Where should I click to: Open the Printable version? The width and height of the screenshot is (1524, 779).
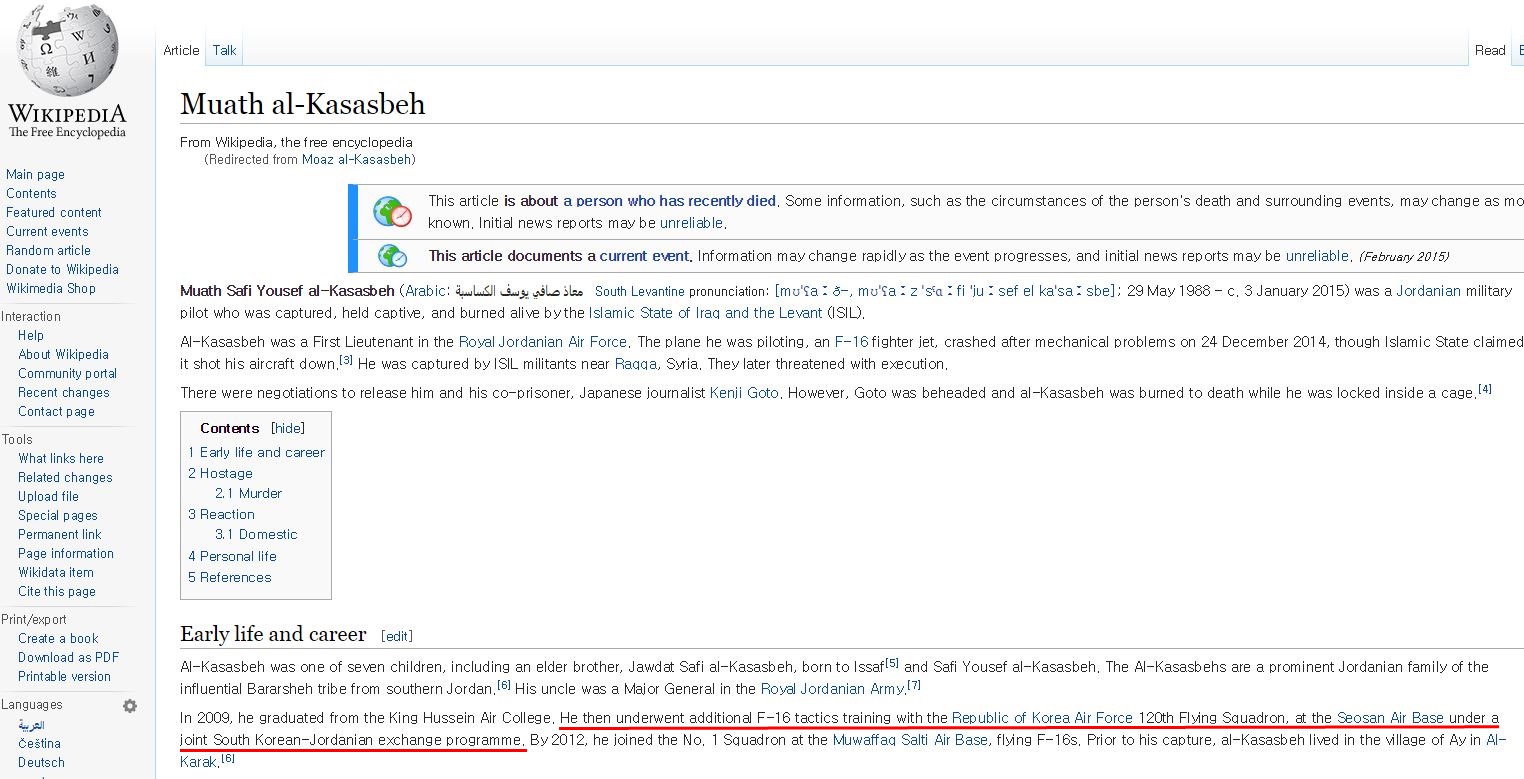64,676
